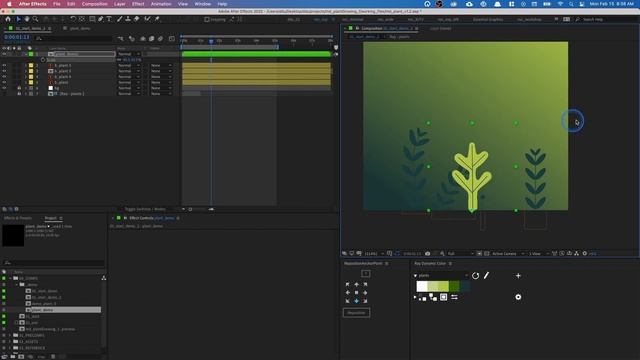Select the Clone Stamp tool
Viewport: 640px width, 360px height.
point(128,19)
